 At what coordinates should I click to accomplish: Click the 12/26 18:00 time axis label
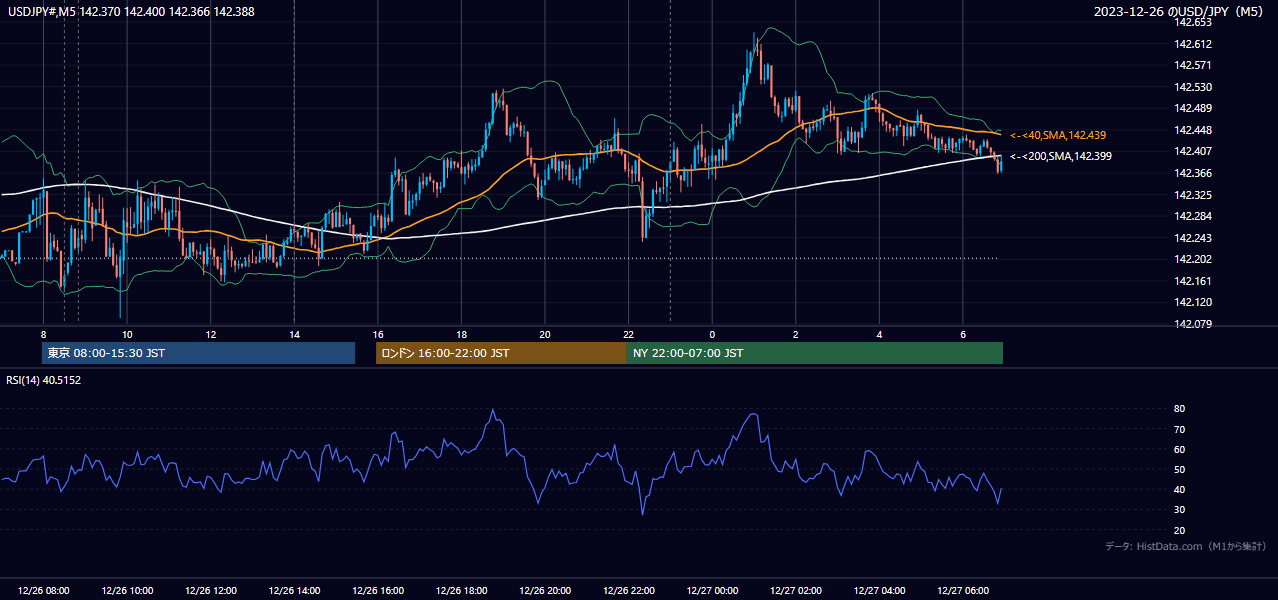461,591
